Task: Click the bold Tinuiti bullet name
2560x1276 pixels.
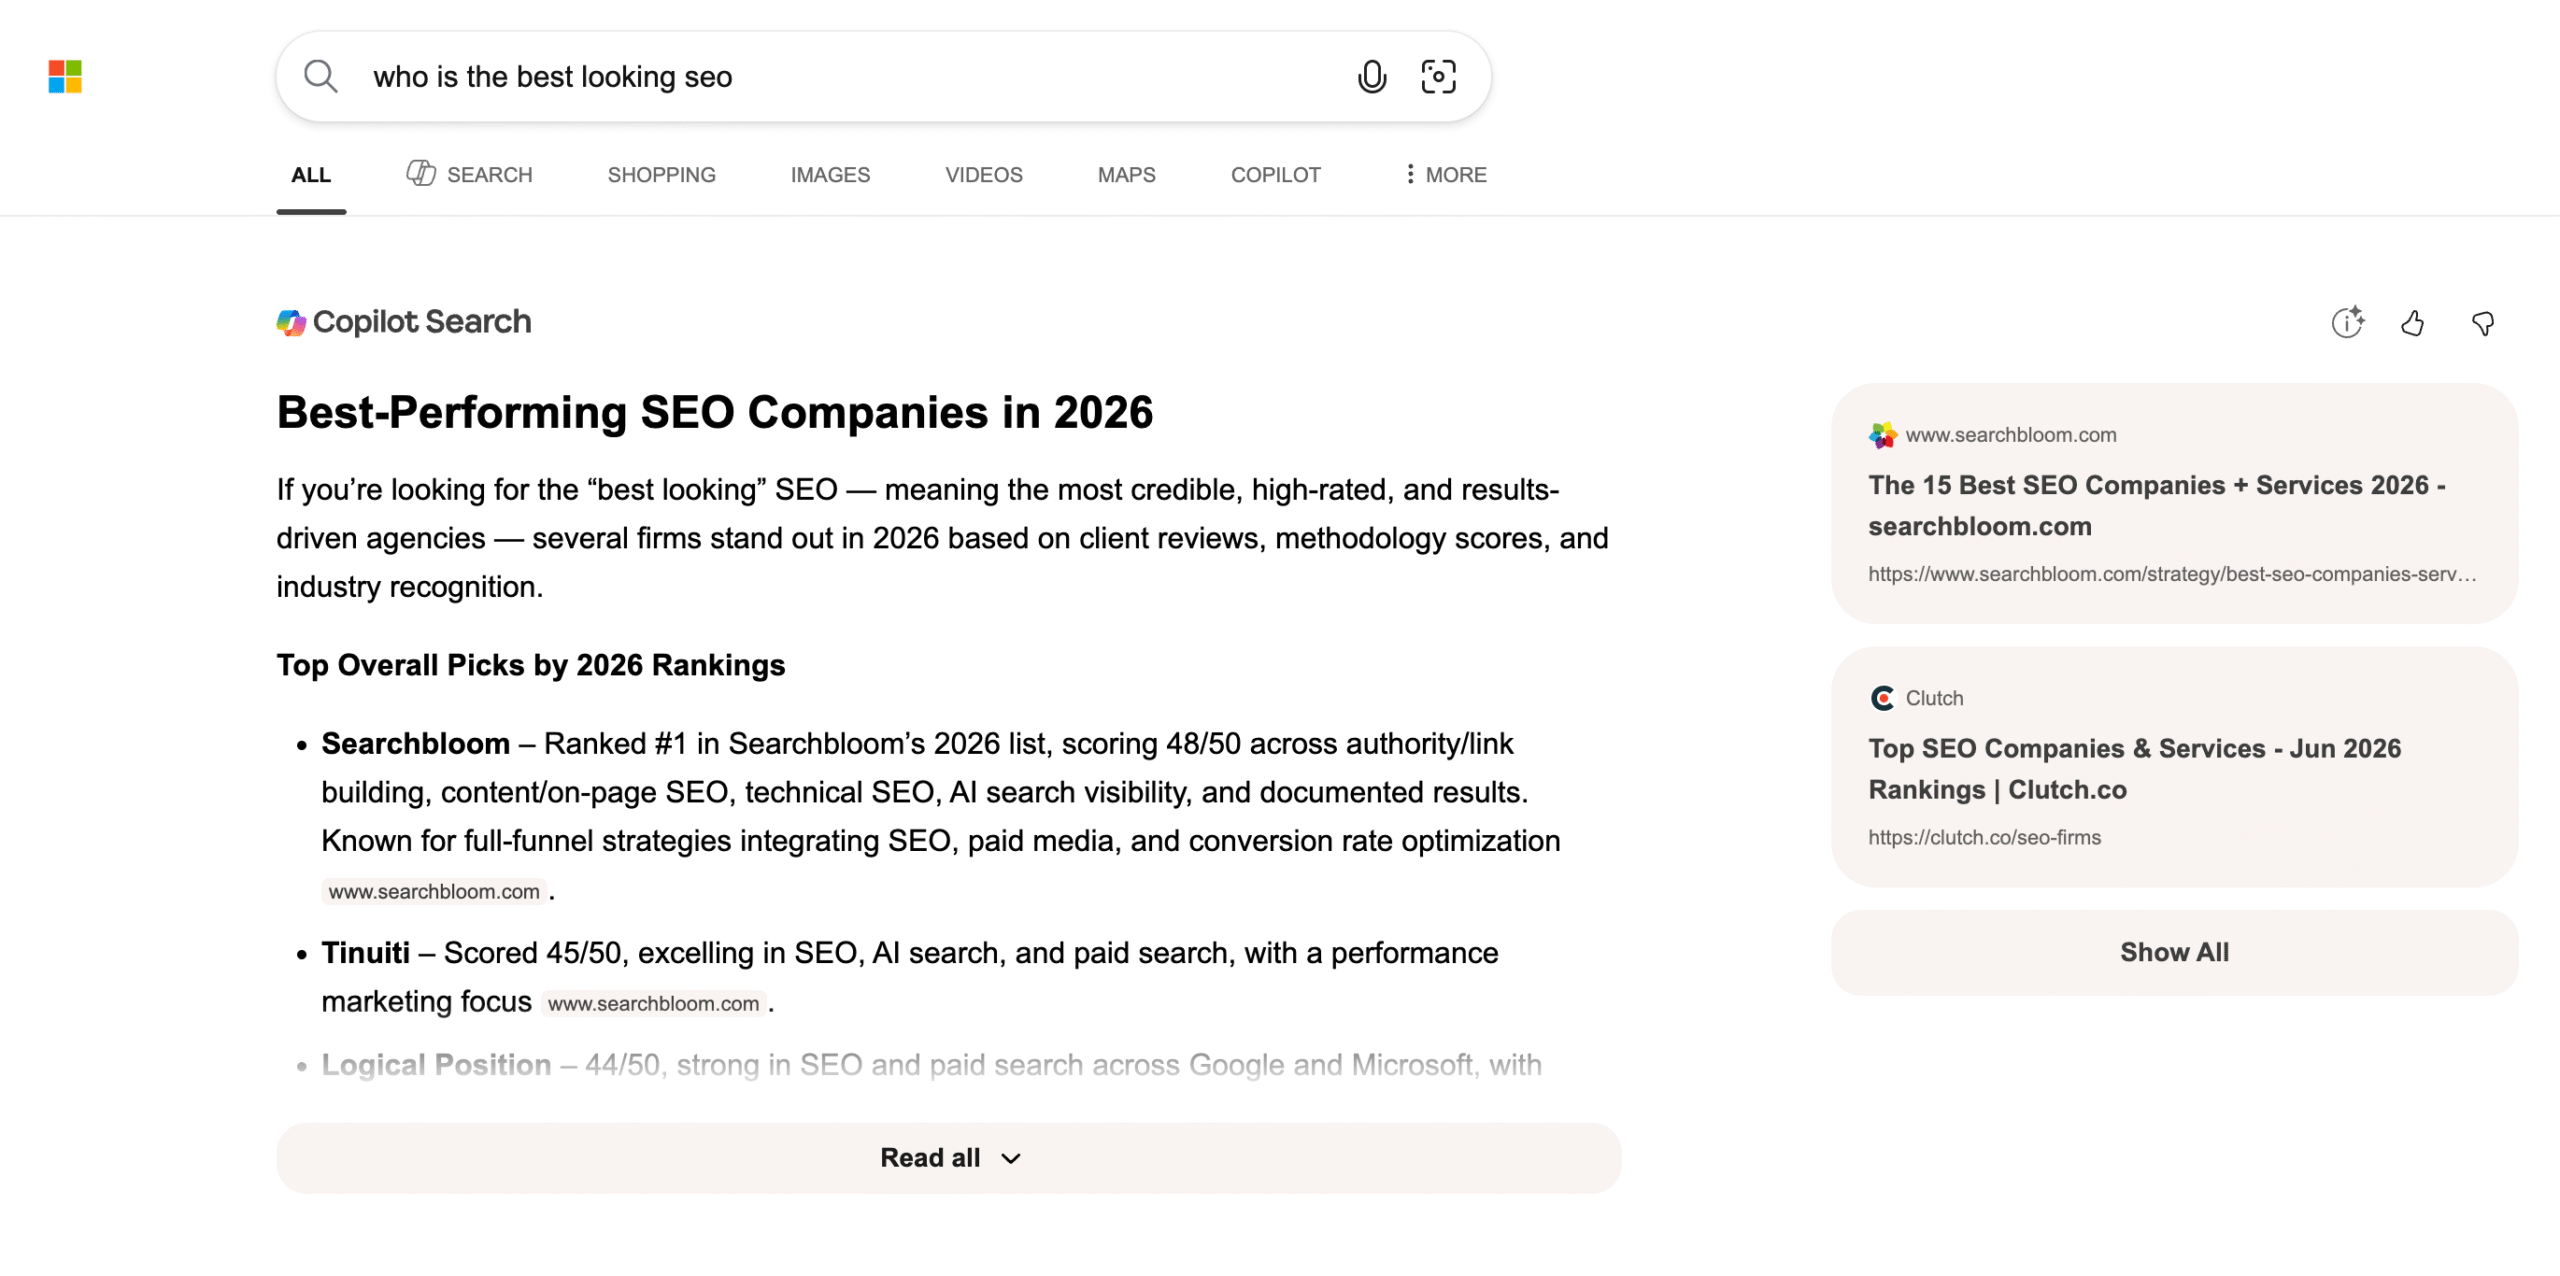Action: pos(365,953)
